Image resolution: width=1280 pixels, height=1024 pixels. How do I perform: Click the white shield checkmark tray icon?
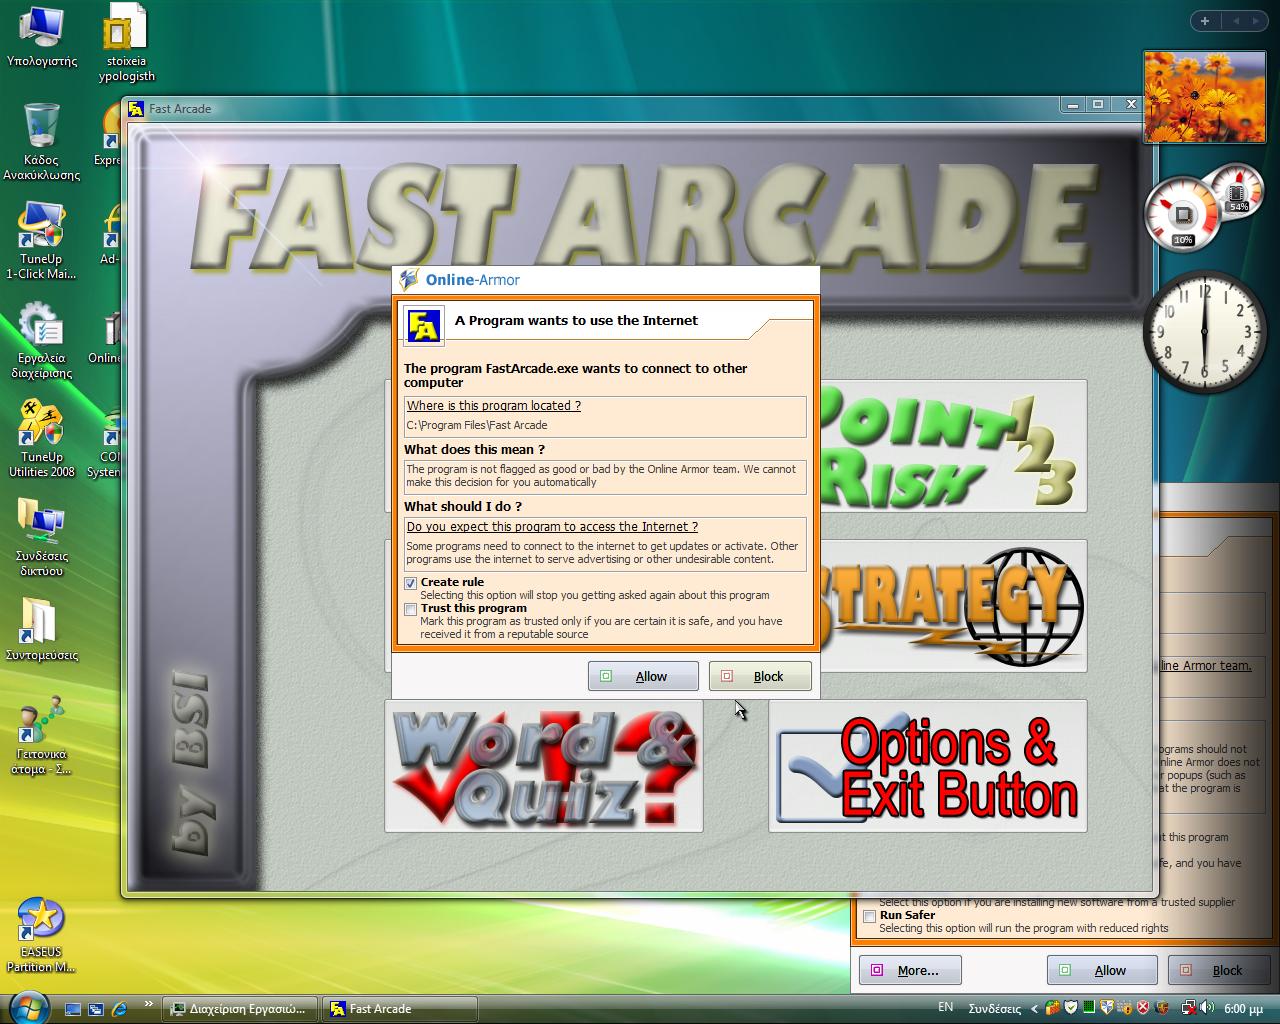click(x=1071, y=1008)
